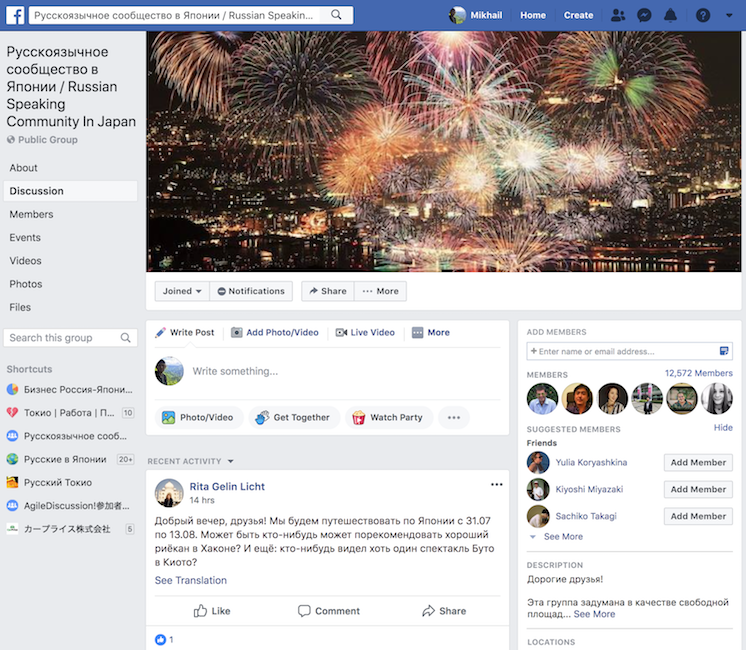Open the Notifications settings button
The height and width of the screenshot is (650, 746).
[251, 291]
